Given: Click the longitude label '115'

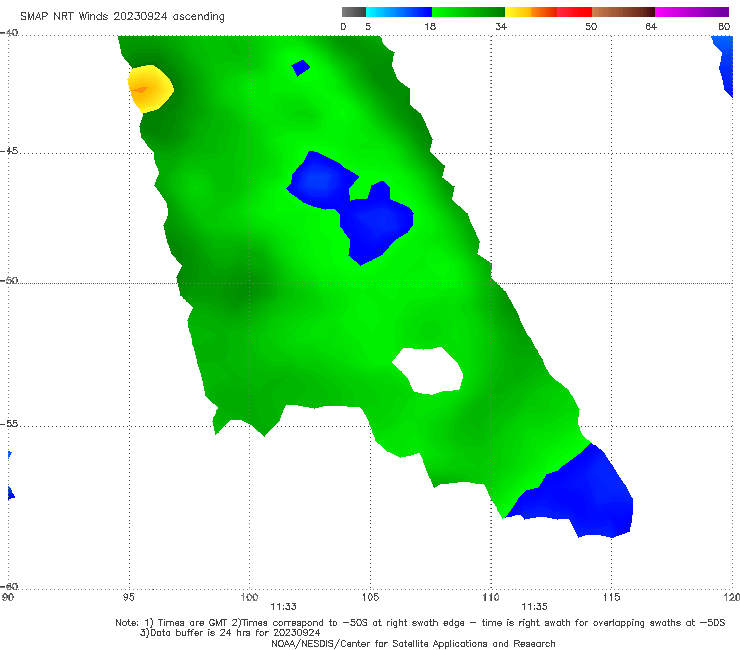Looking at the screenshot, I should (x=612, y=598).
